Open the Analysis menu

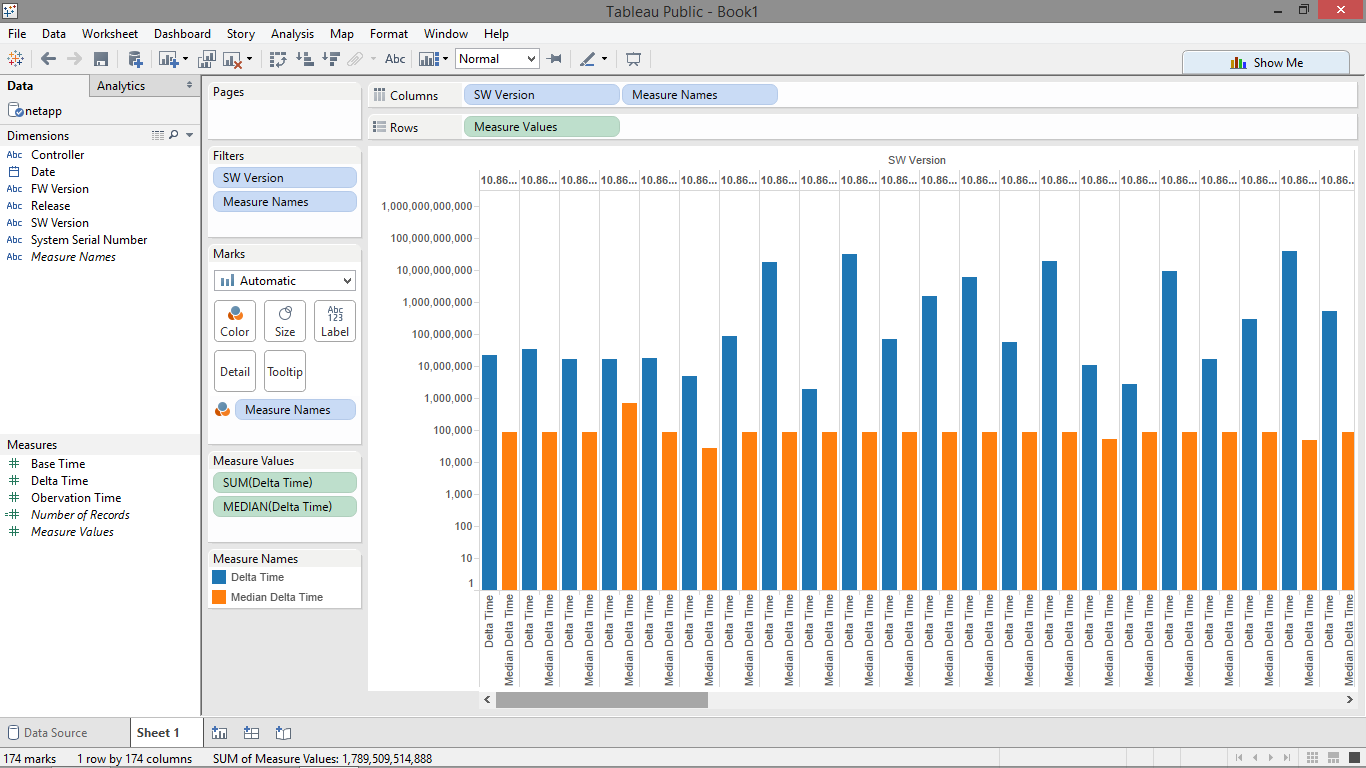(x=292, y=33)
